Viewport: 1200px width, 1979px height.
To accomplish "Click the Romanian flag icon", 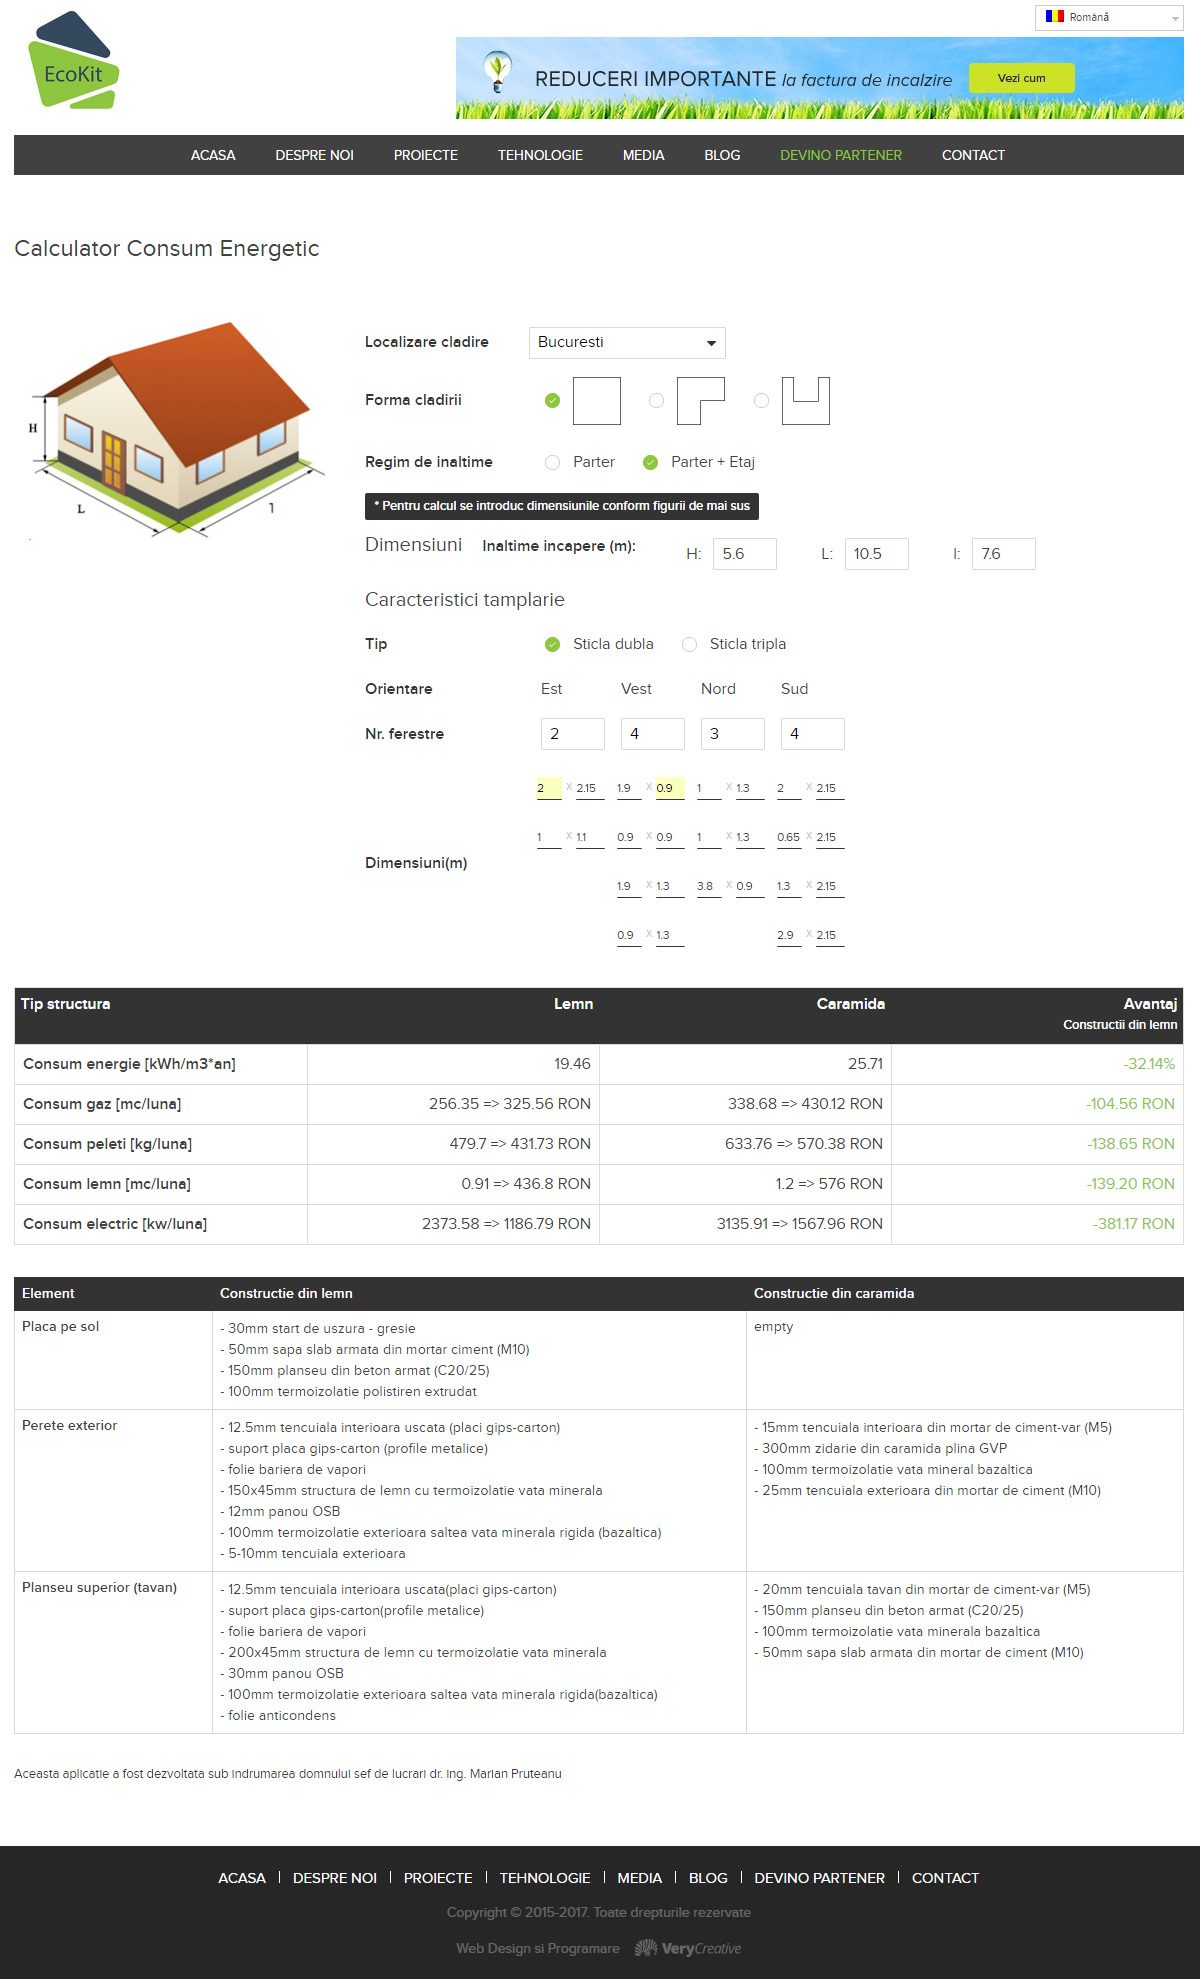I will pos(1054,17).
